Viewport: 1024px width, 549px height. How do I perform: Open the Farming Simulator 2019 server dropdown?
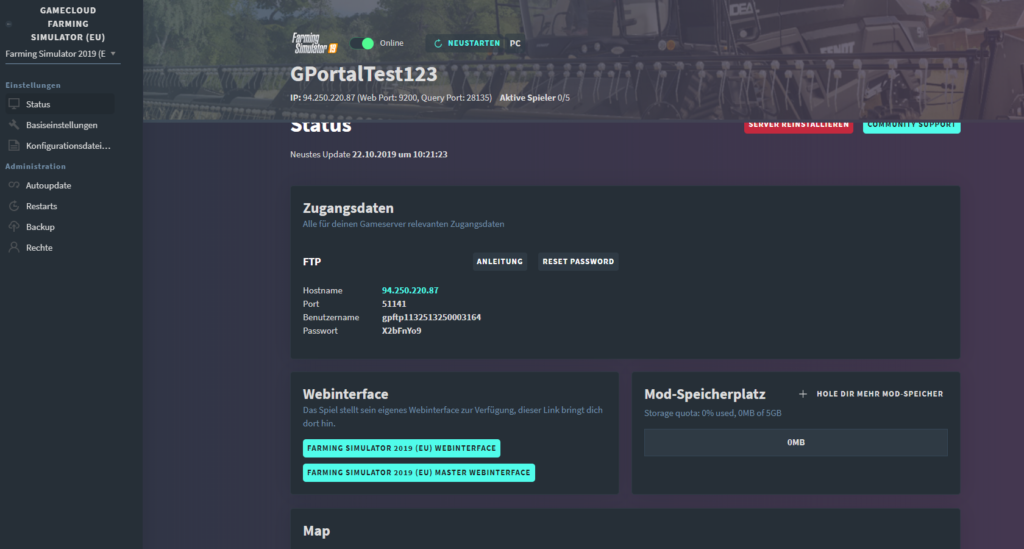click(61, 54)
